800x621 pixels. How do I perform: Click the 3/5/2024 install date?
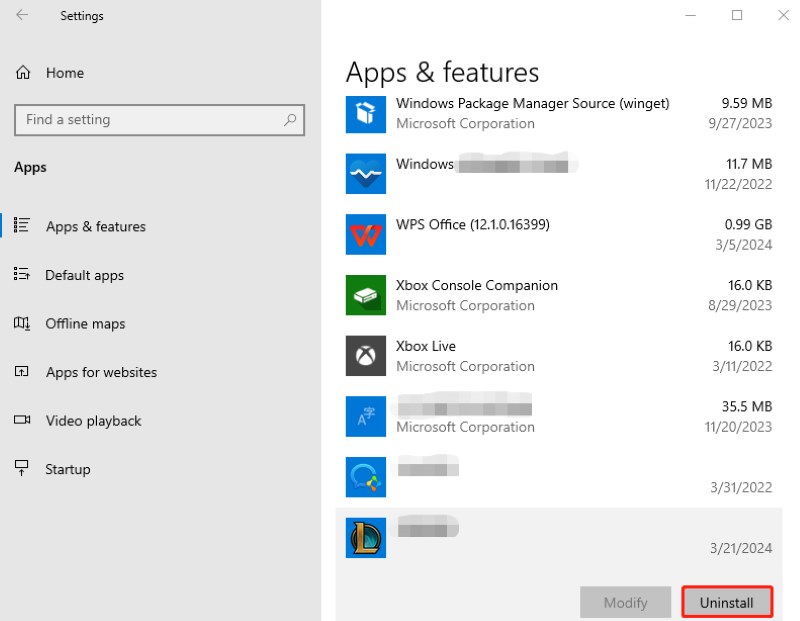[x=743, y=245]
